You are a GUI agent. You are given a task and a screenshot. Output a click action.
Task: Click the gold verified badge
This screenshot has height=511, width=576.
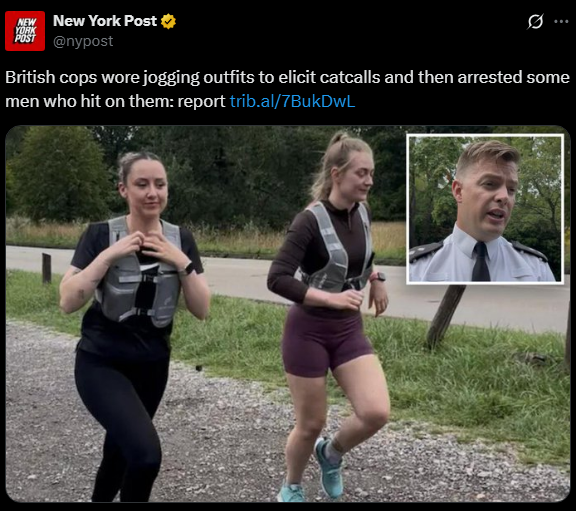(168, 21)
